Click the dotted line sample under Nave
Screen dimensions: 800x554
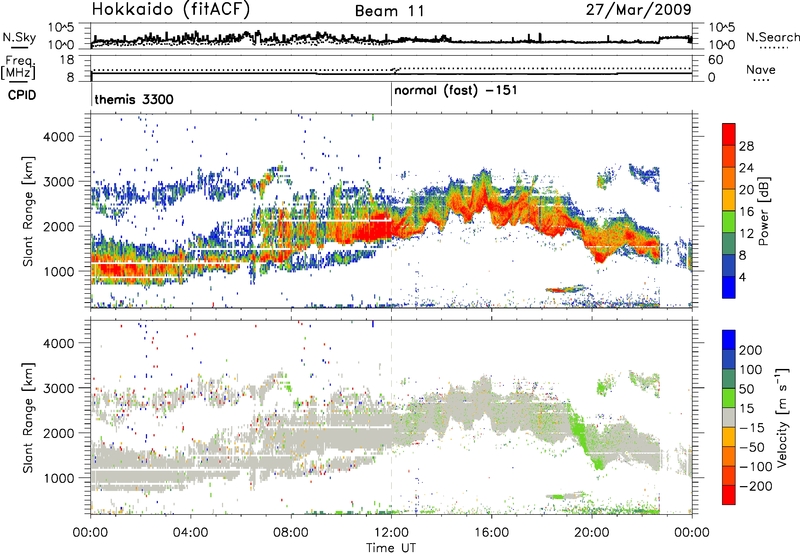pos(761,81)
